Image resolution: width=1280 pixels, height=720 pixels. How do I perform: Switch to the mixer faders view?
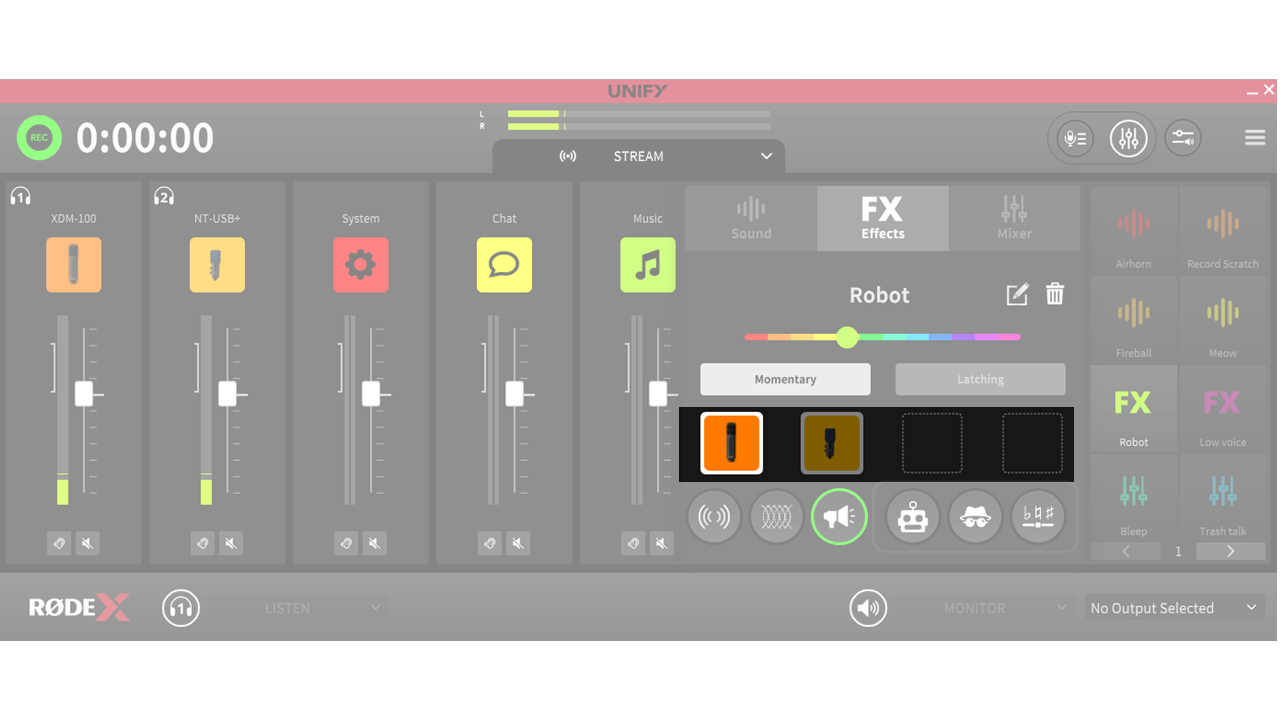[x=1128, y=139]
